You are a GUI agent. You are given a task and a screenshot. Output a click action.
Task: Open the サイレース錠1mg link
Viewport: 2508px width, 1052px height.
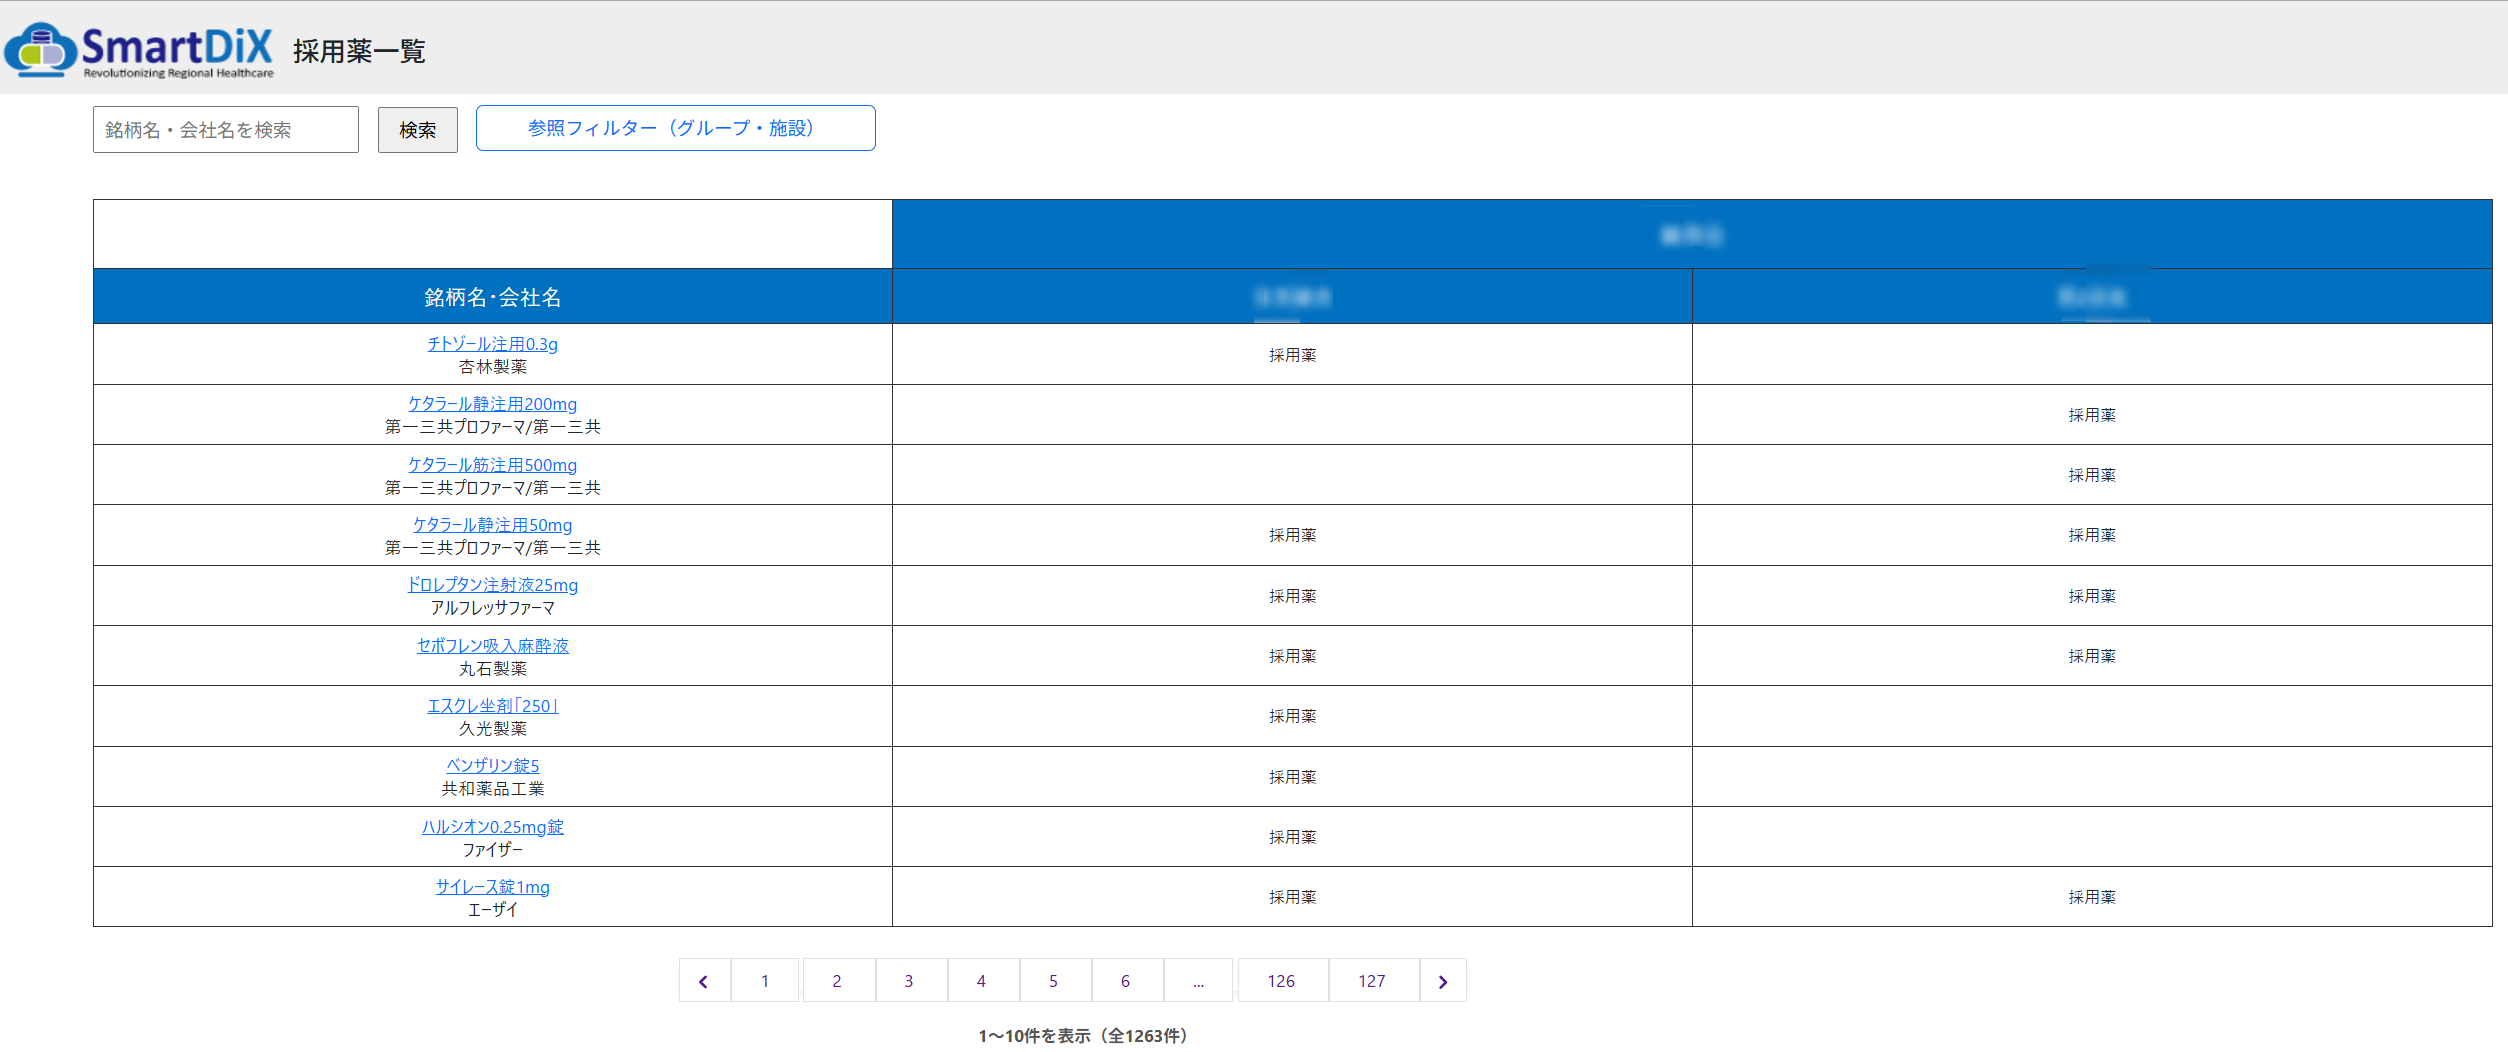[x=493, y=887]
